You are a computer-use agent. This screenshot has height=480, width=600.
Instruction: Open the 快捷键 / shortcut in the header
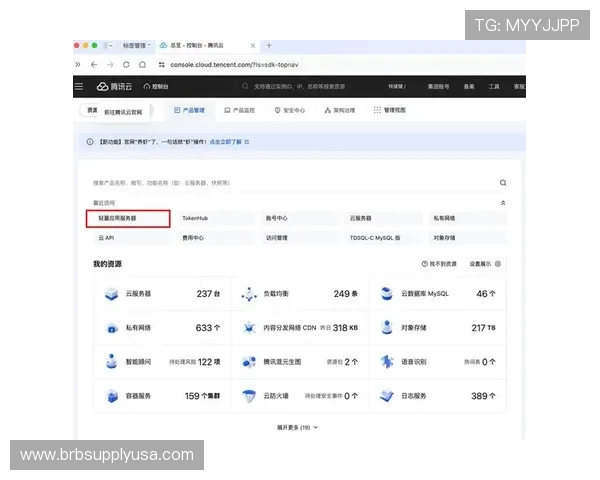tap(397, 87)
